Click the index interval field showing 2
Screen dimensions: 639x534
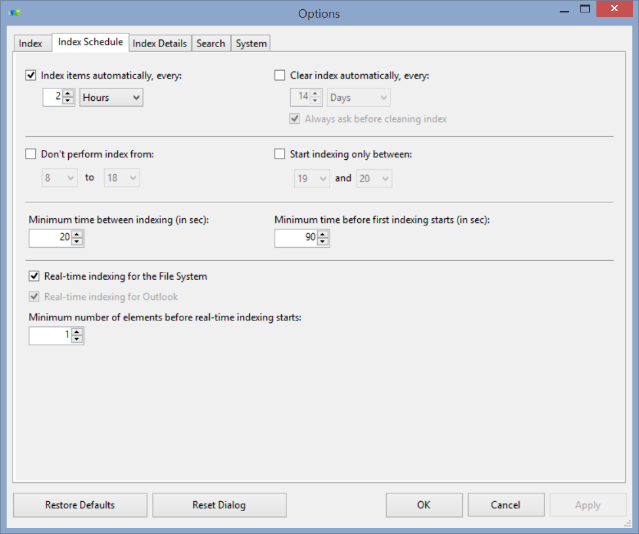(x=53, y=97)
